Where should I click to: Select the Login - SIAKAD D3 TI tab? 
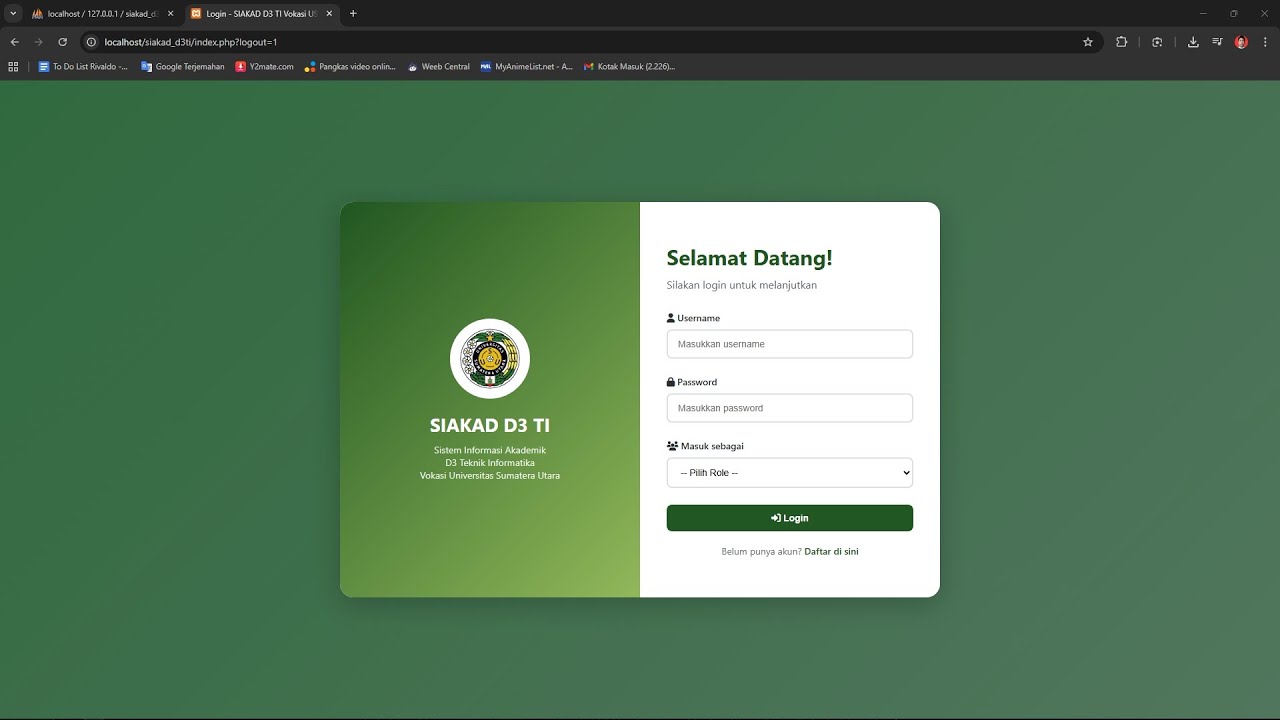(x=261, y=14)
